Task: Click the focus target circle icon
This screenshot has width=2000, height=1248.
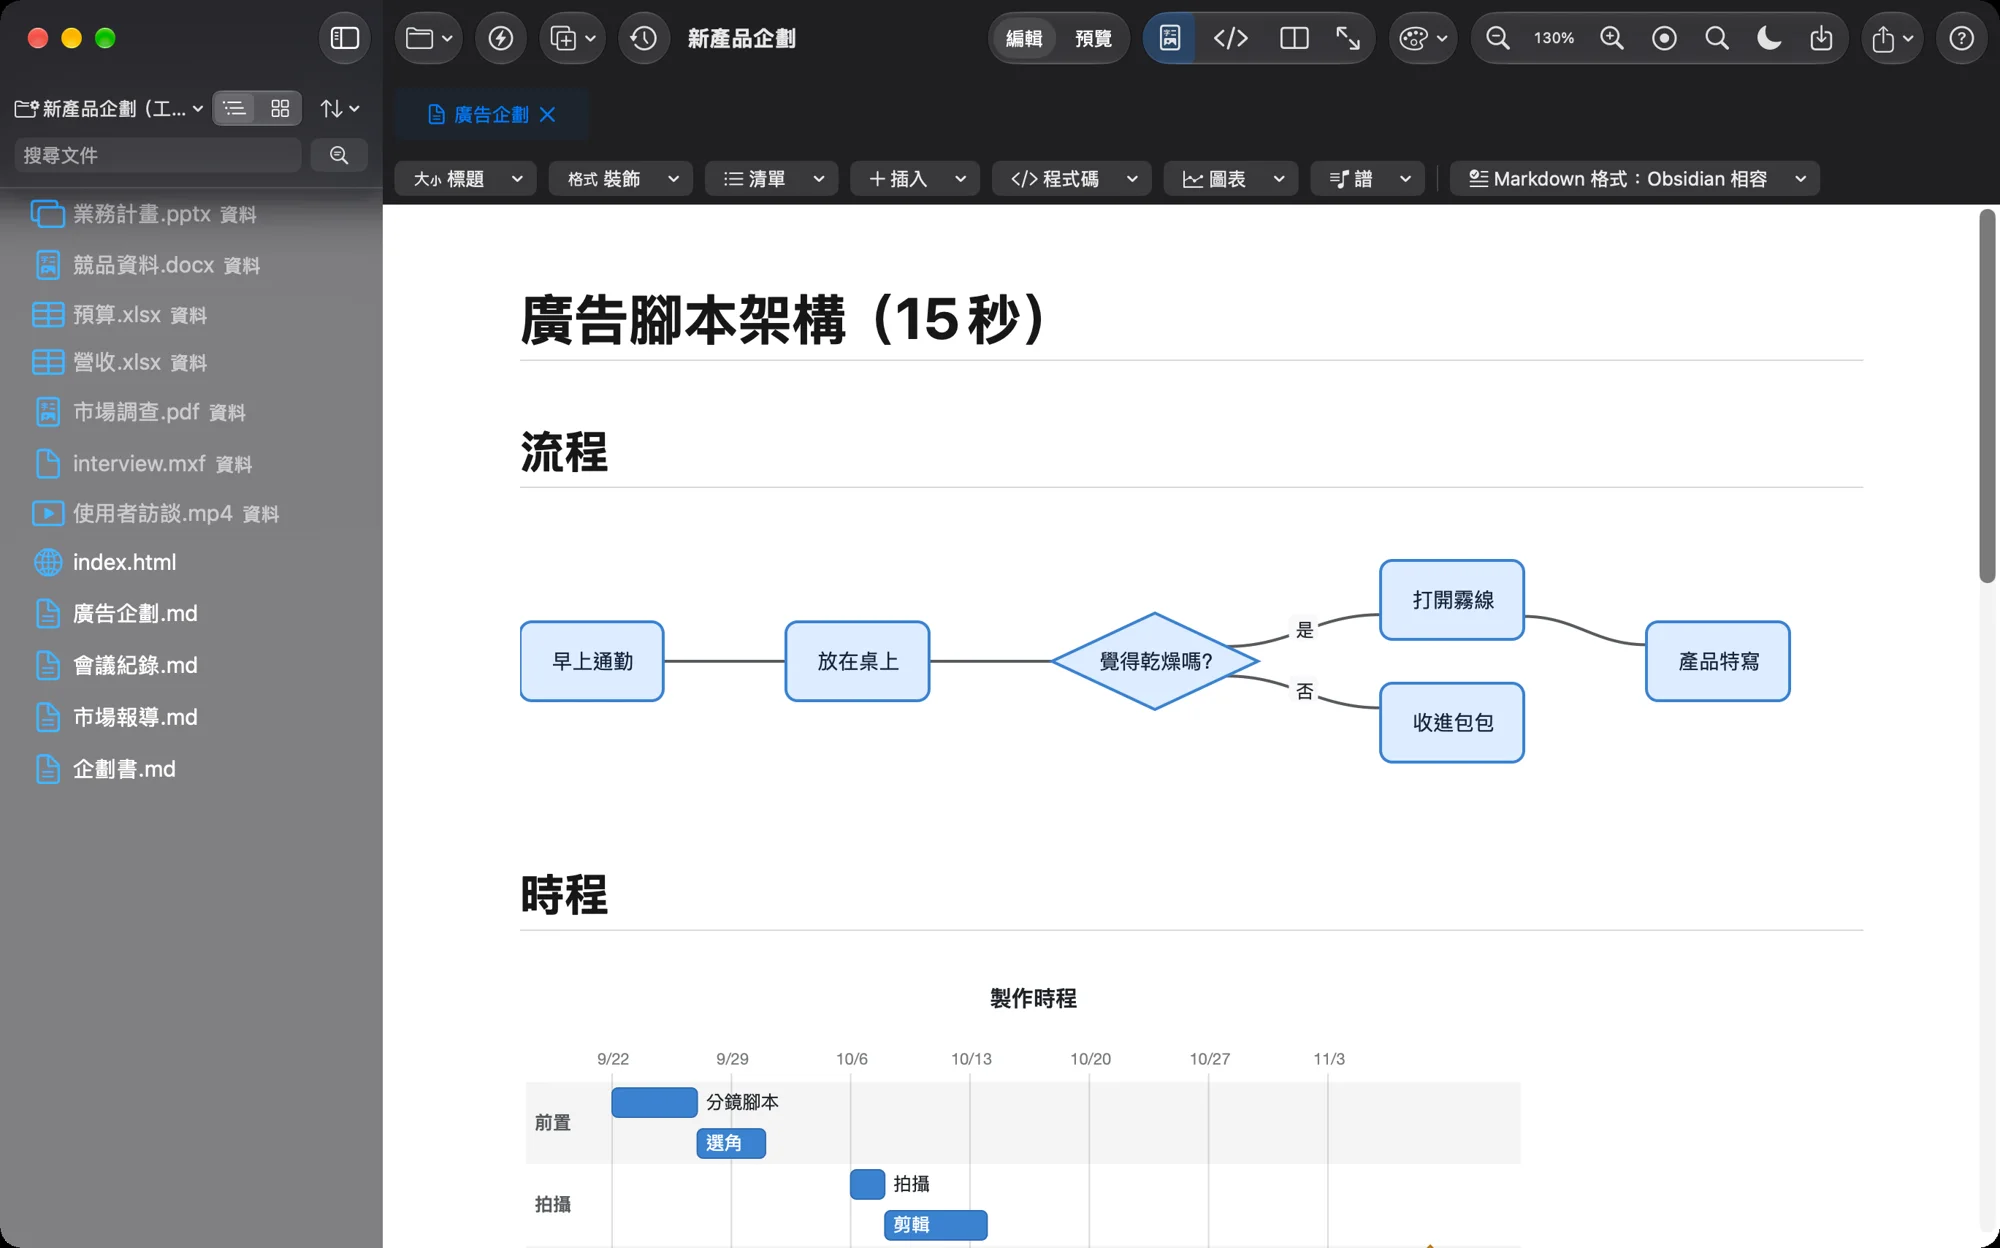Action: point(1664,38)
